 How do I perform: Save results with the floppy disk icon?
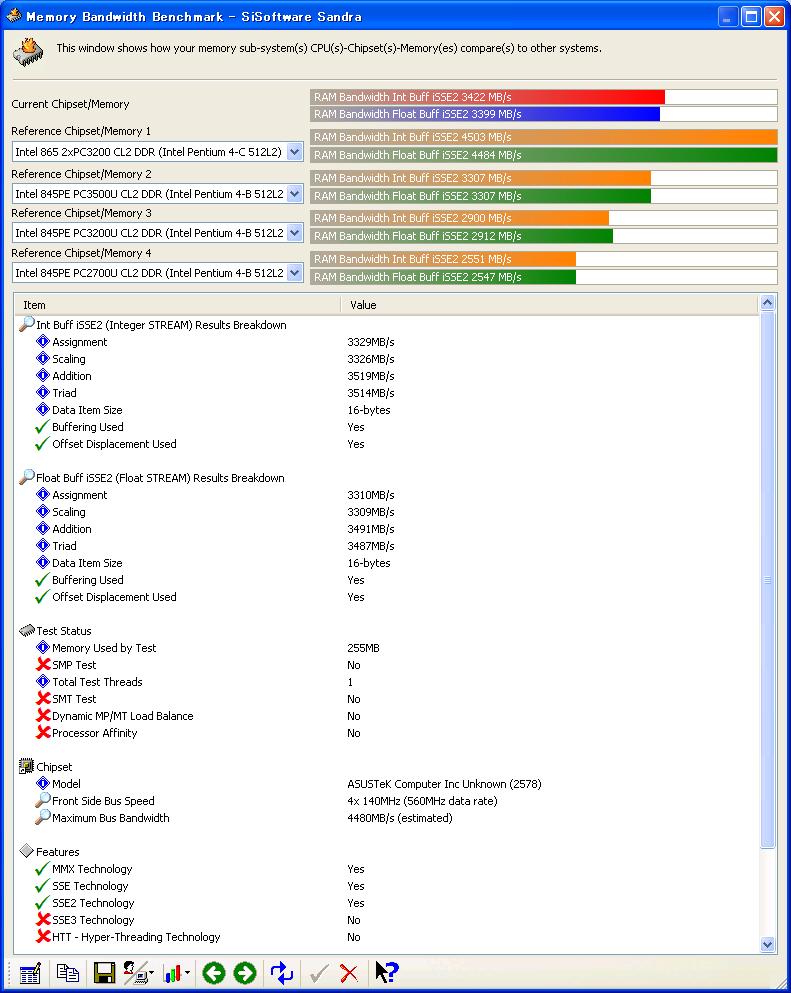tap(104, 973)
